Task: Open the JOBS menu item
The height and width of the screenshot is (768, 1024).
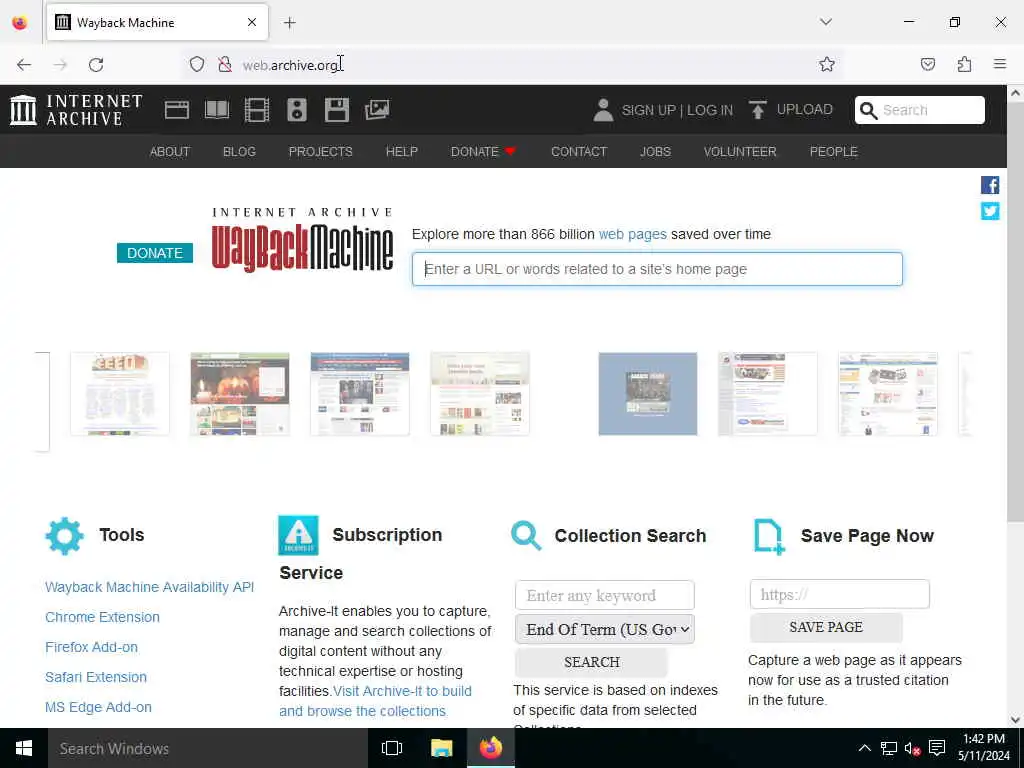Action: pyautogui.click(x=655, y=152)
